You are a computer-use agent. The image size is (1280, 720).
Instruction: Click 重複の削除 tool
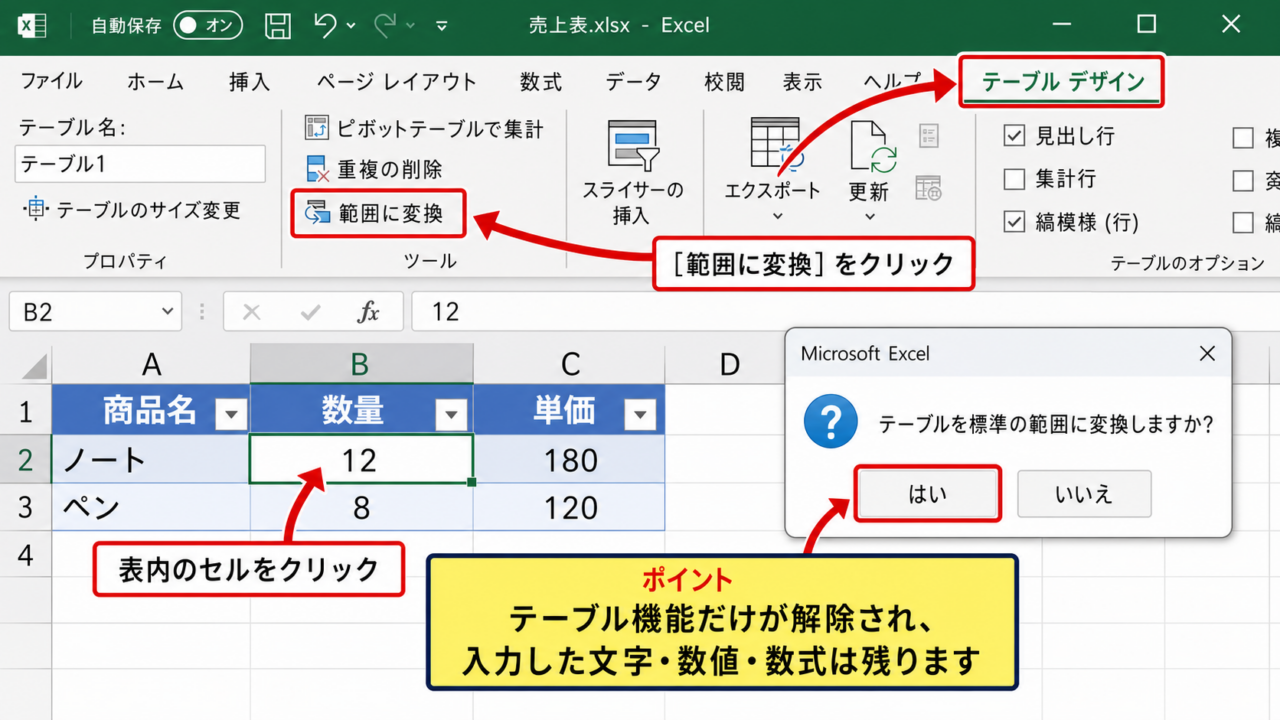point(374,170)
